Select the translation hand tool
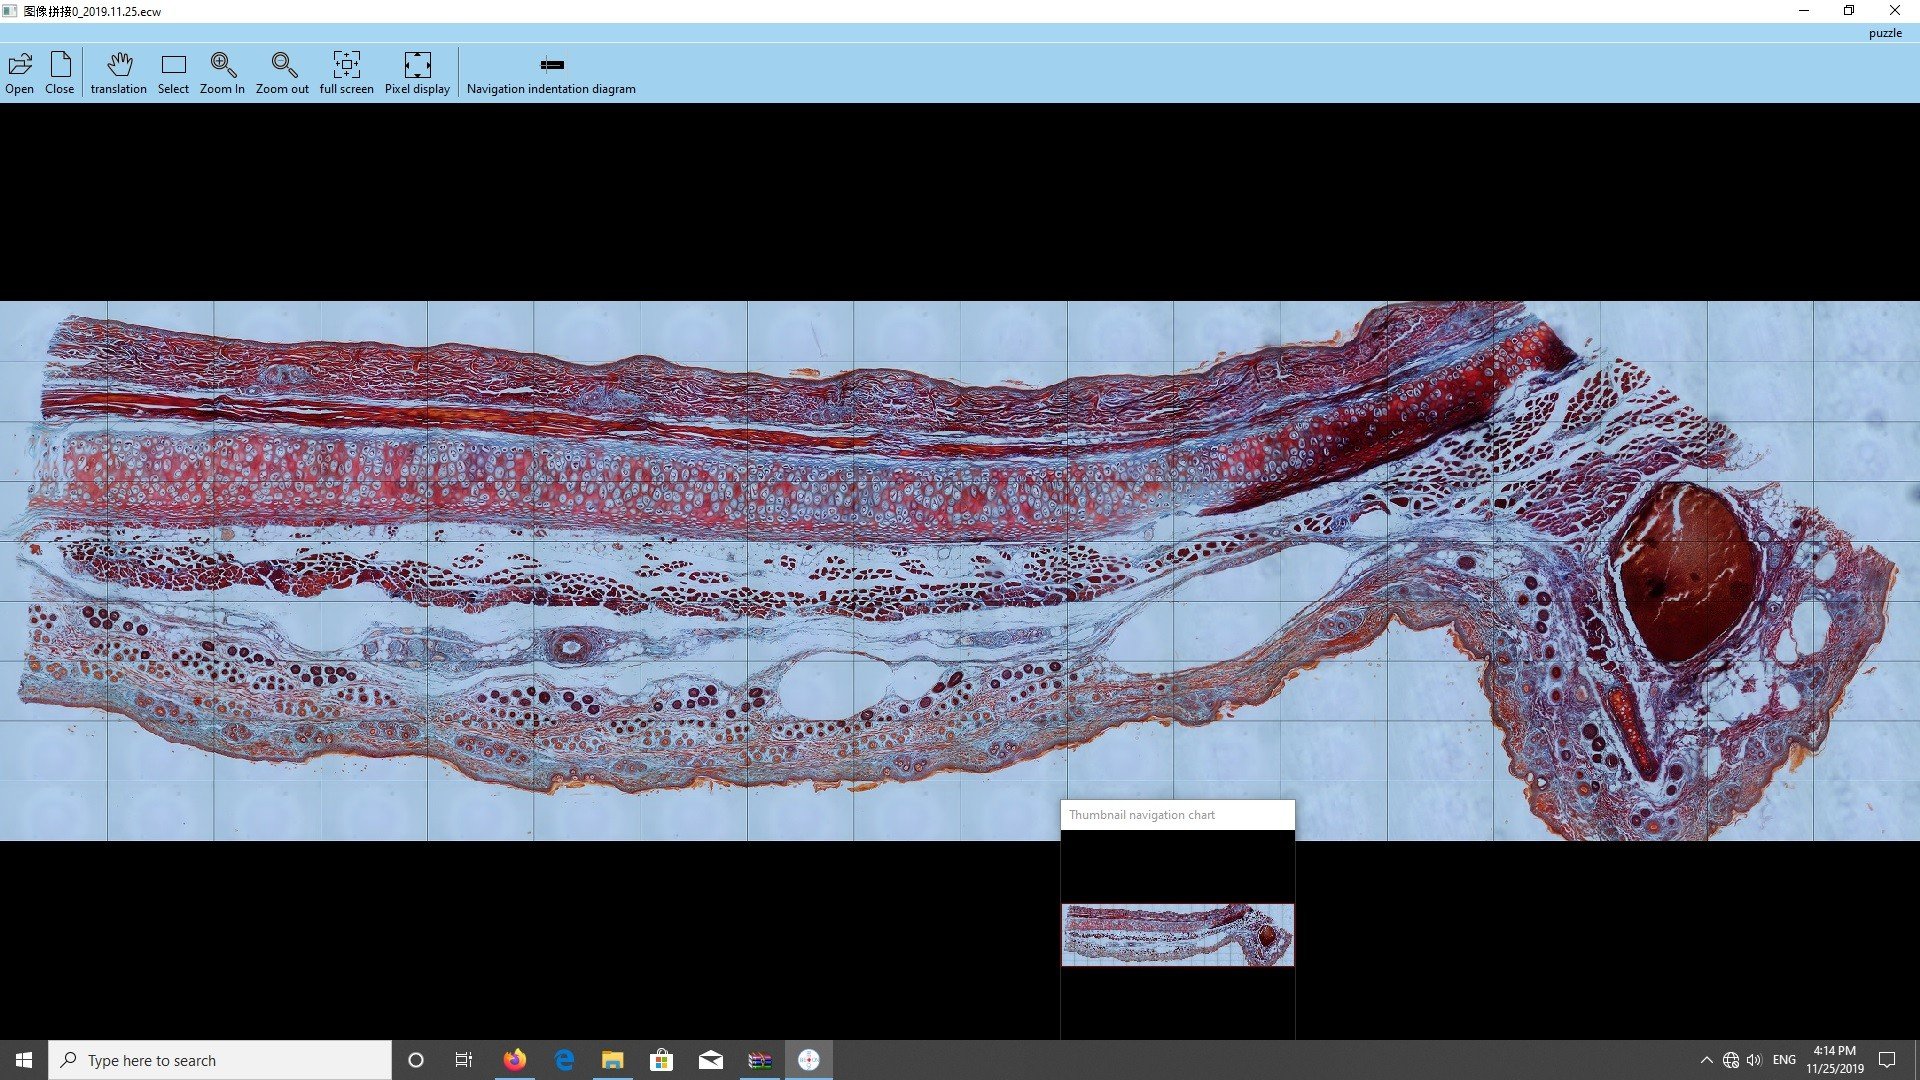 [119, 74]
